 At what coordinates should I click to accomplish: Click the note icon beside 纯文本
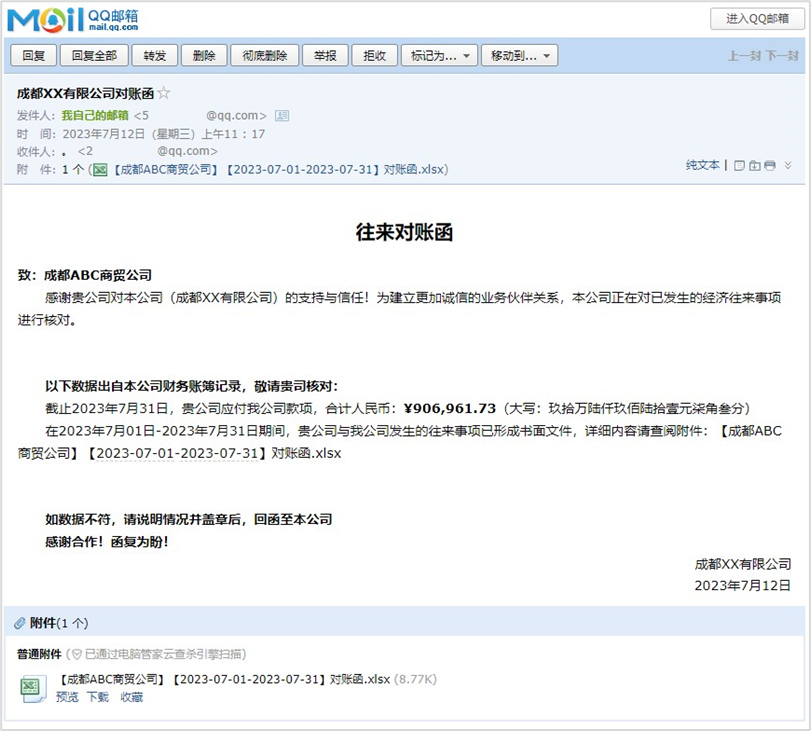click(x=739, y=166)
